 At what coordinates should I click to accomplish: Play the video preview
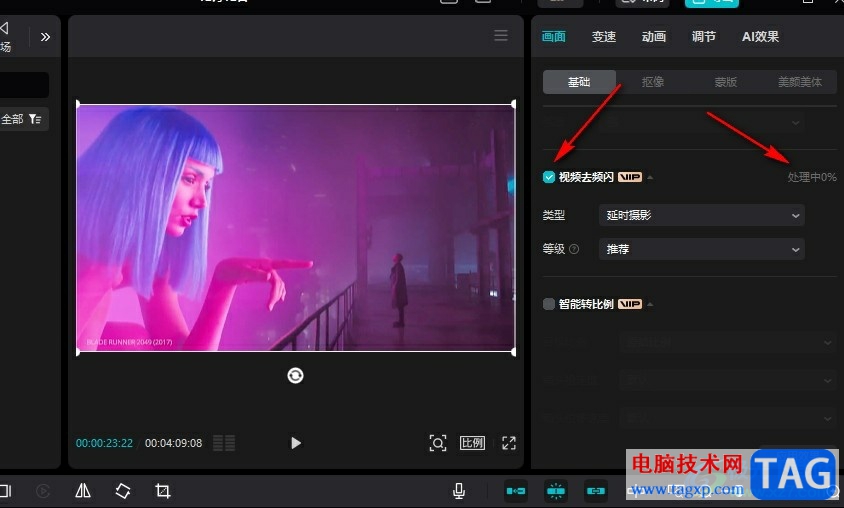tap(296, 443)
